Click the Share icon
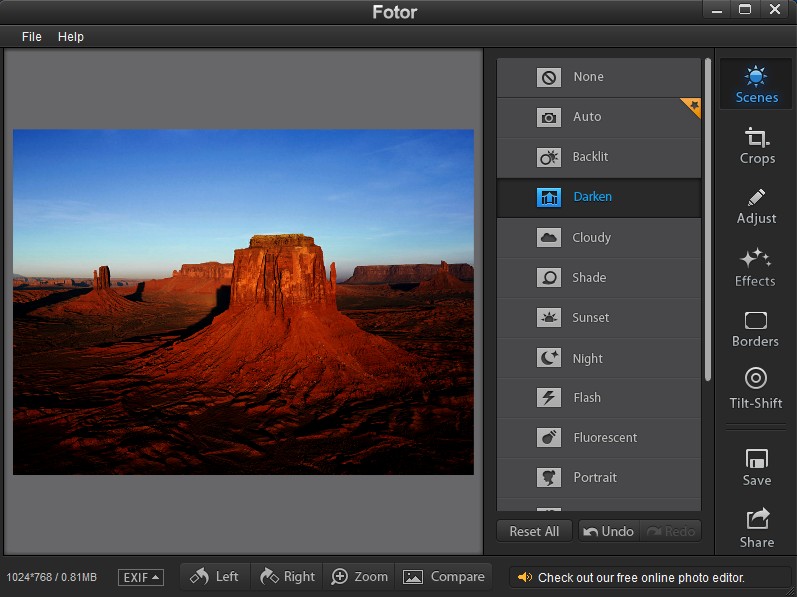Image resolution: width=797 pixels, height=597 pixels. coord(756,528)
